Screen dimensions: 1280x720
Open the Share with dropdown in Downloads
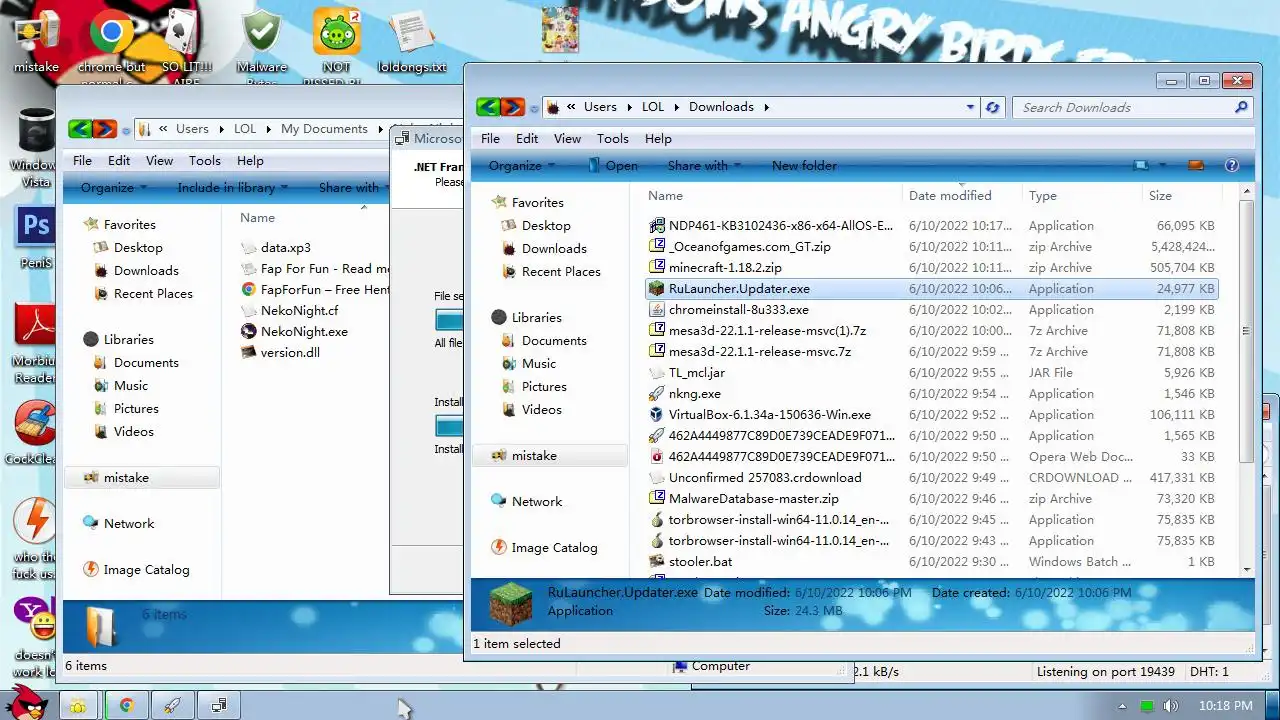coord(704,165)
